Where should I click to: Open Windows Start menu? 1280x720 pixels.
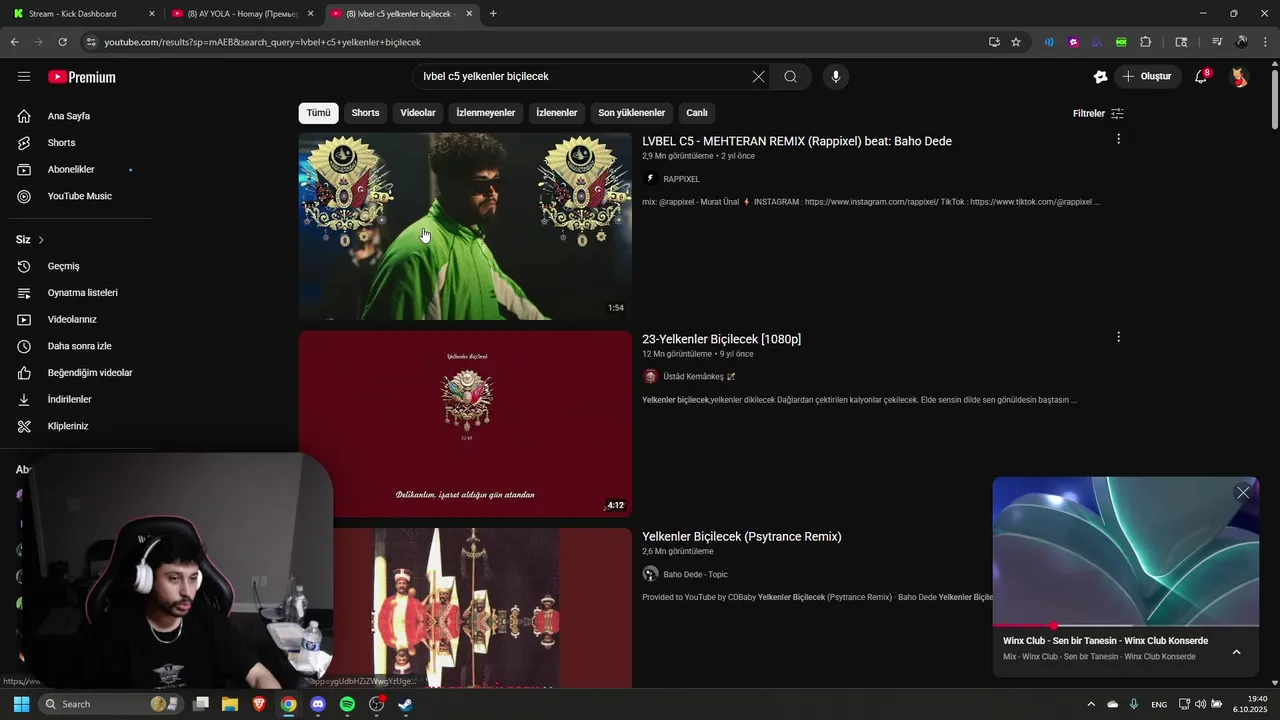click(x=21, y=704)
